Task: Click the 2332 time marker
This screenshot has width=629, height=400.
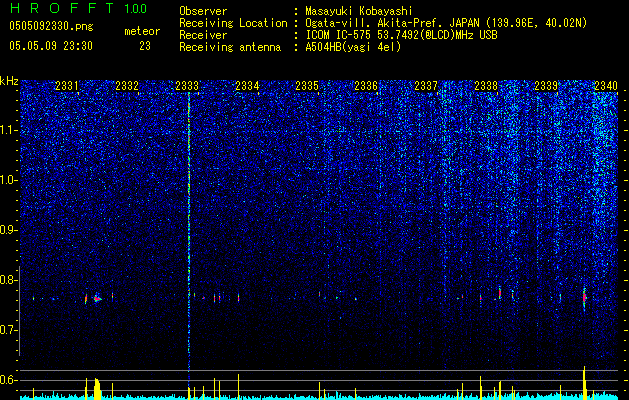Action: point(127,85)
